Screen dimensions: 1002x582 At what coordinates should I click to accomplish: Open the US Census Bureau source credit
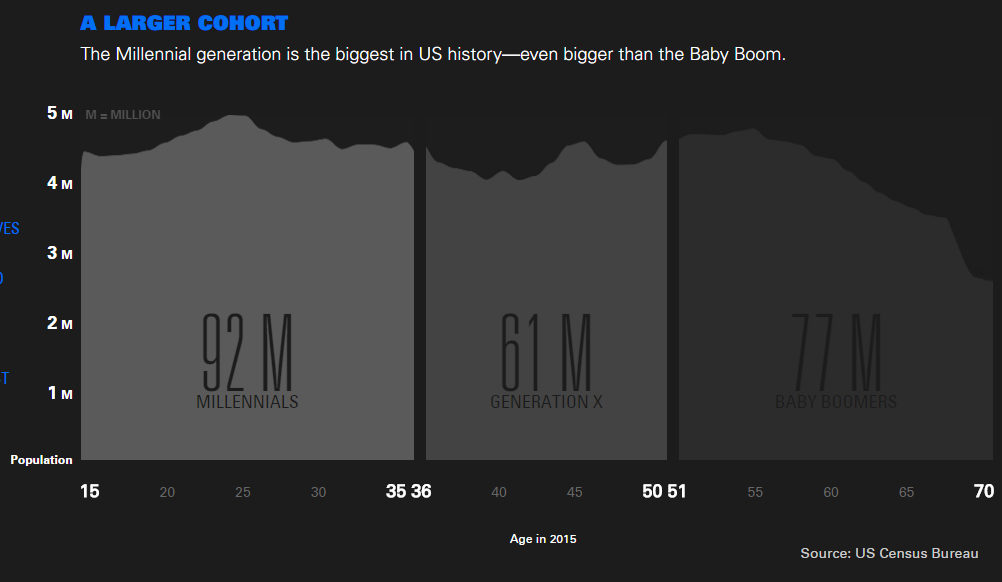point(889,553)
